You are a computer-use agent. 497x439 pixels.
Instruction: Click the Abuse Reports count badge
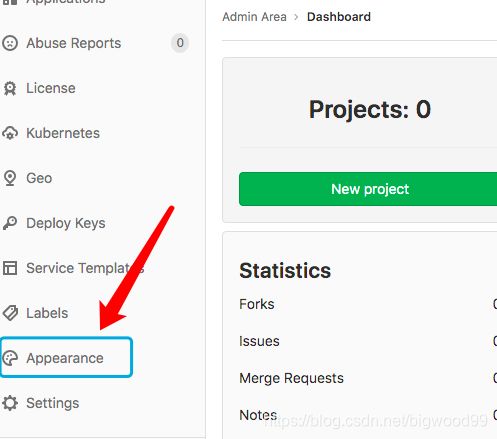point(180,43)
